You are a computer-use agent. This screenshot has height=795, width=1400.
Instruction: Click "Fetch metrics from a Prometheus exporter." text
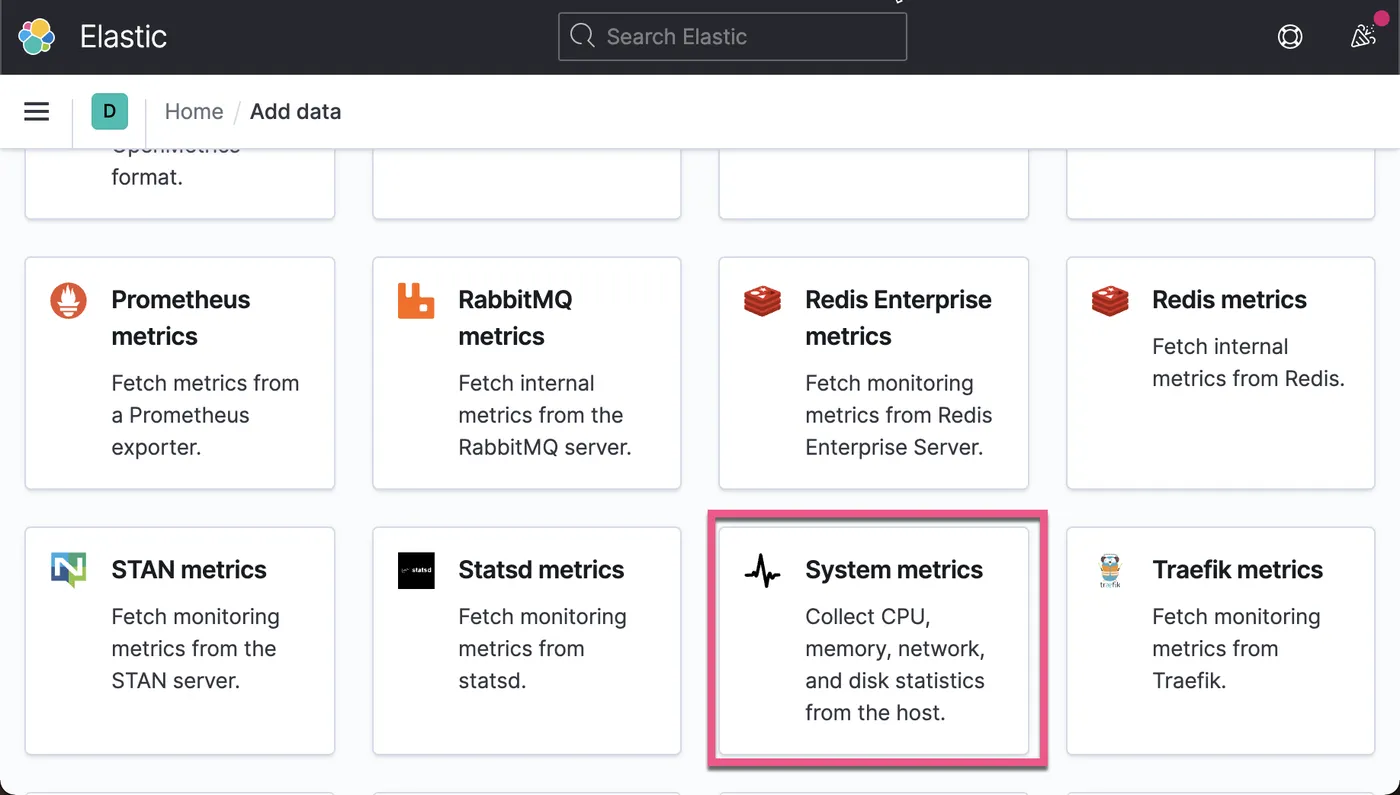coord(205,415)
